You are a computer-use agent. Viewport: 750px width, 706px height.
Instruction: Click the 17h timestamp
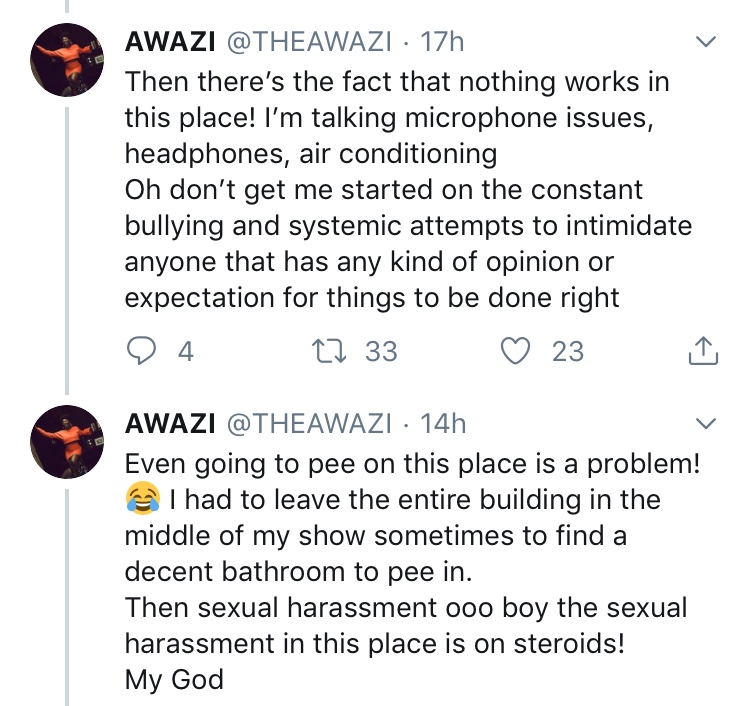pos(443,43)
